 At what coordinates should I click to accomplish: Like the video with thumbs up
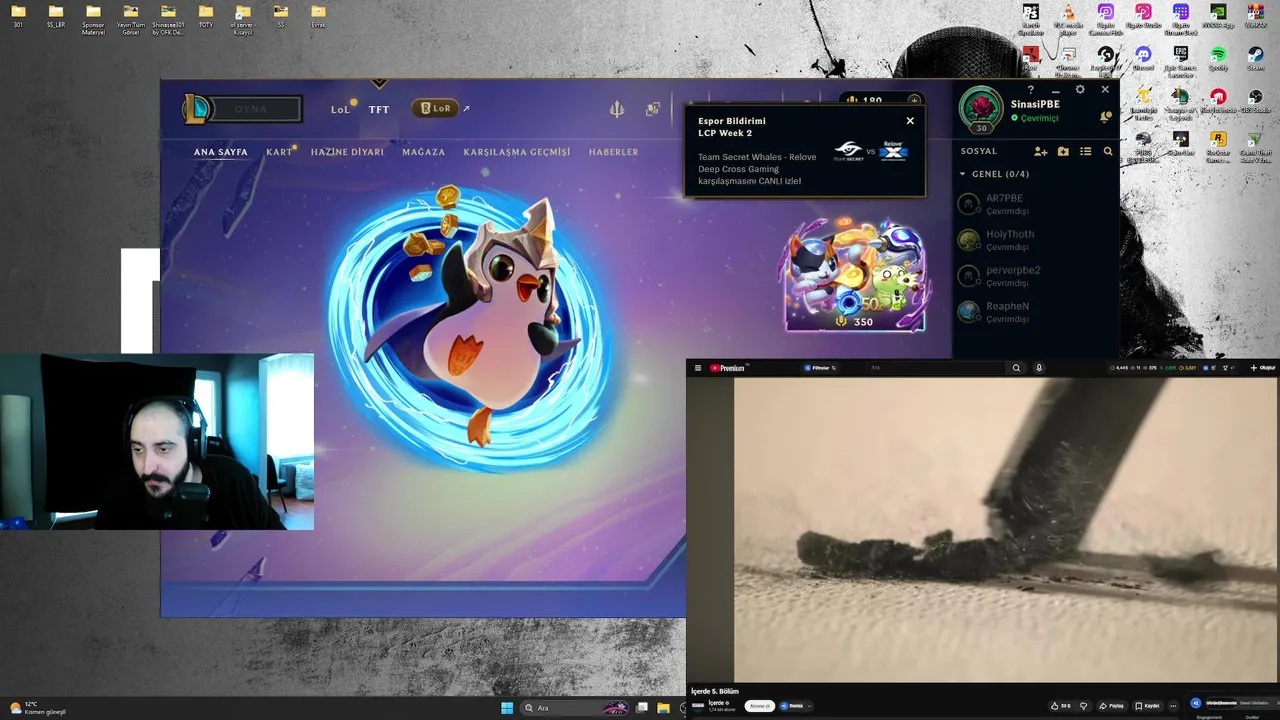coord(1060,706)
